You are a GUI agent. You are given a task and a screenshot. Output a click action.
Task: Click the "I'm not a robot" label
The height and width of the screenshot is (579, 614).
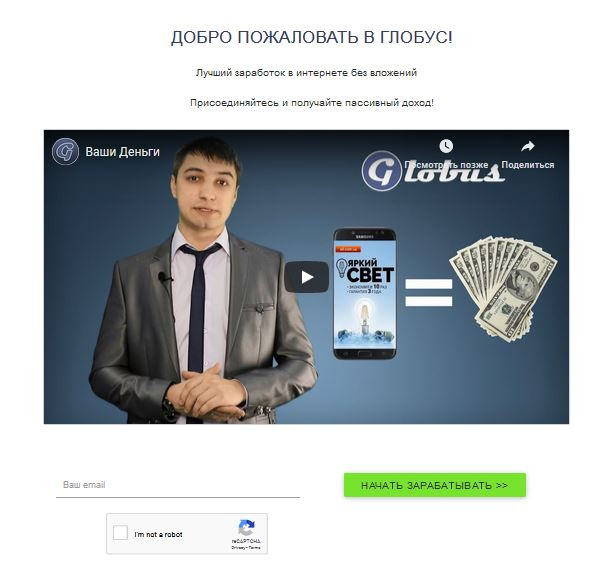(x=158, y=534)
